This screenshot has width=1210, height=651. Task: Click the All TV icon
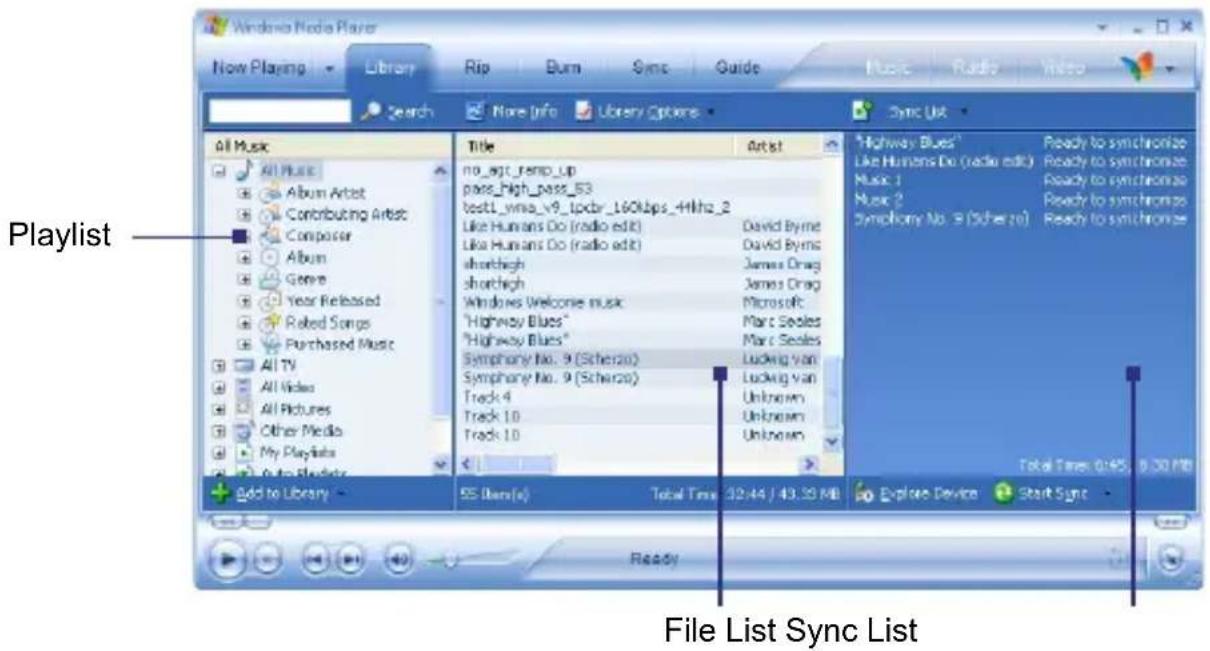click(x=243, y=366)
